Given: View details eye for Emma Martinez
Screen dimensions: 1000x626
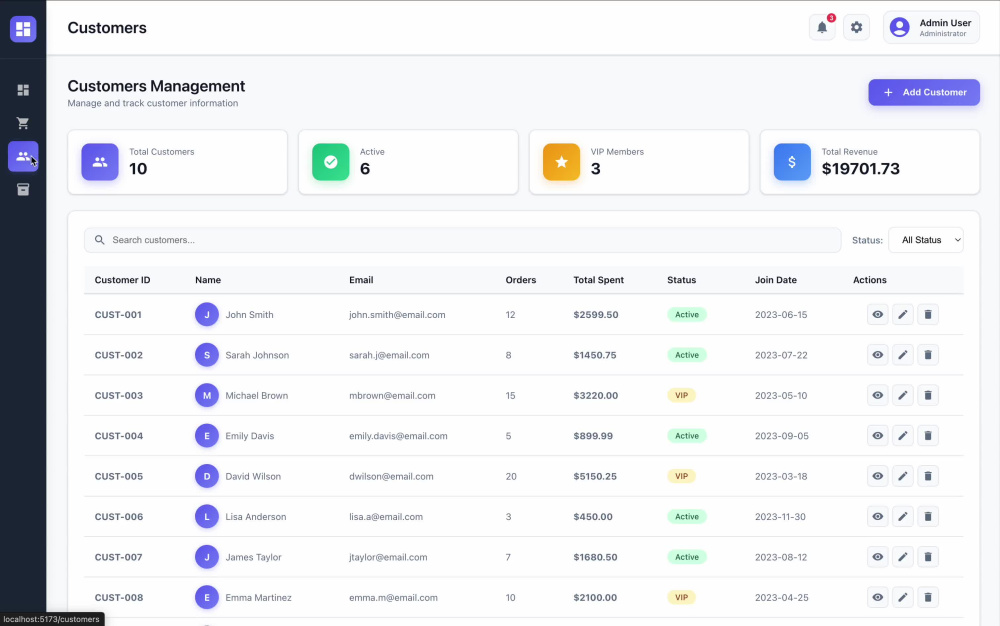Looking at the screenshot, I should click(x=878, y=597).
